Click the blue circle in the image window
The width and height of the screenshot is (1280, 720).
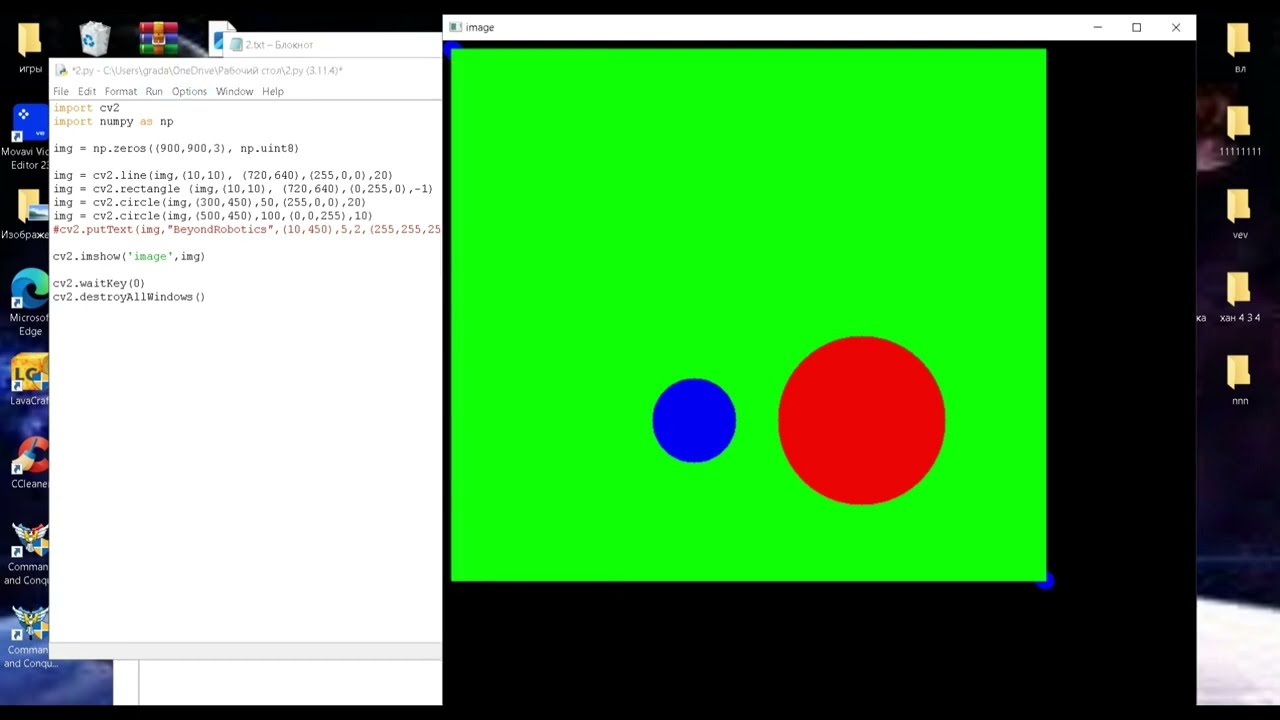(694, 420)
